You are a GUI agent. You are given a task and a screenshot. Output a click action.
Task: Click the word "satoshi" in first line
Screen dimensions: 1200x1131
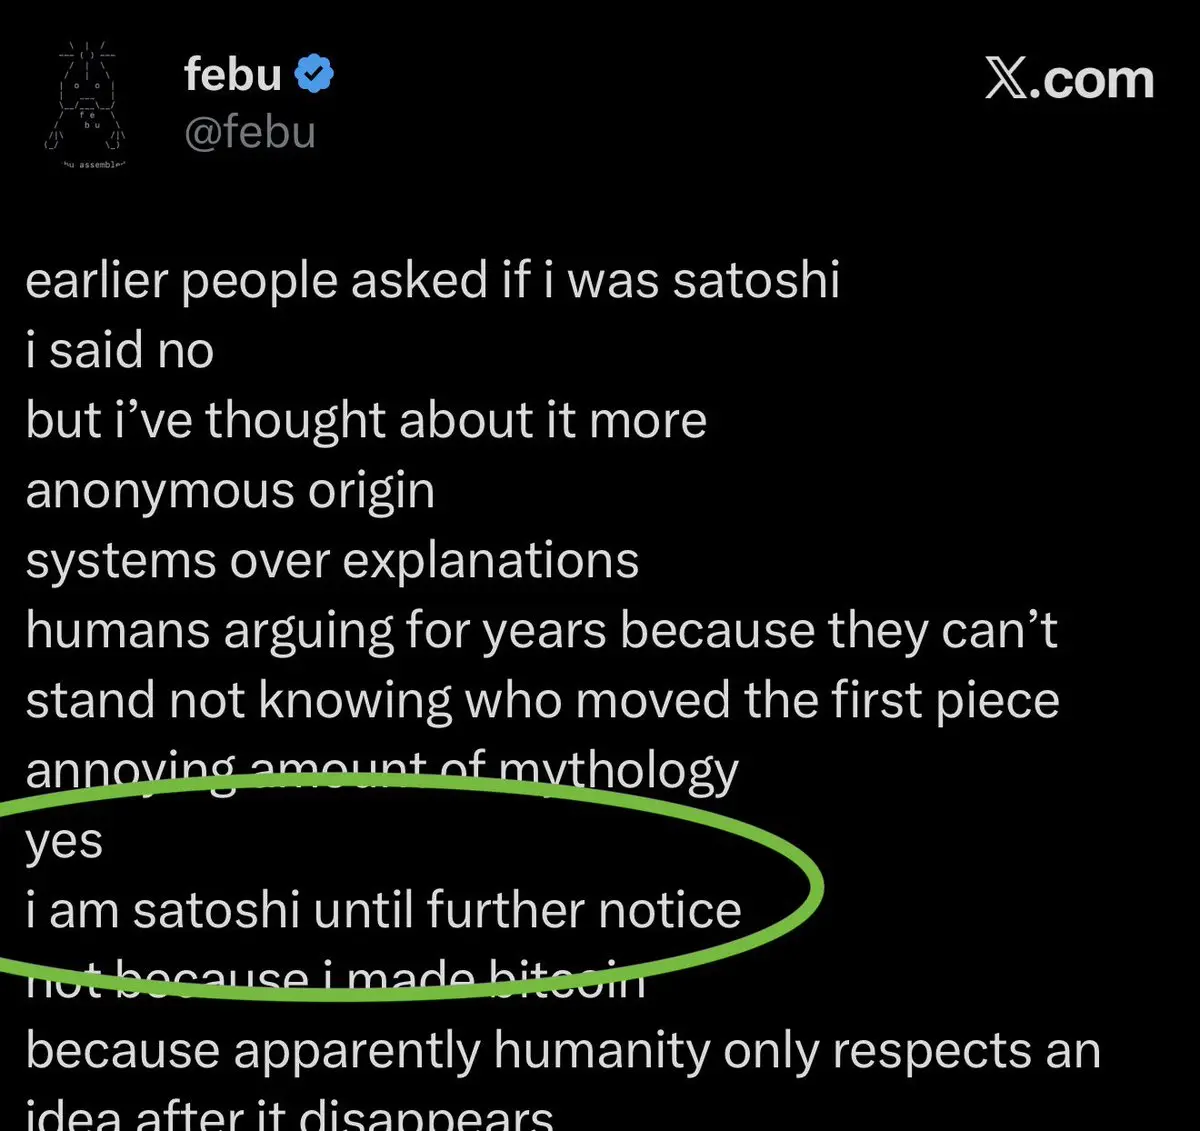point(756,280)
